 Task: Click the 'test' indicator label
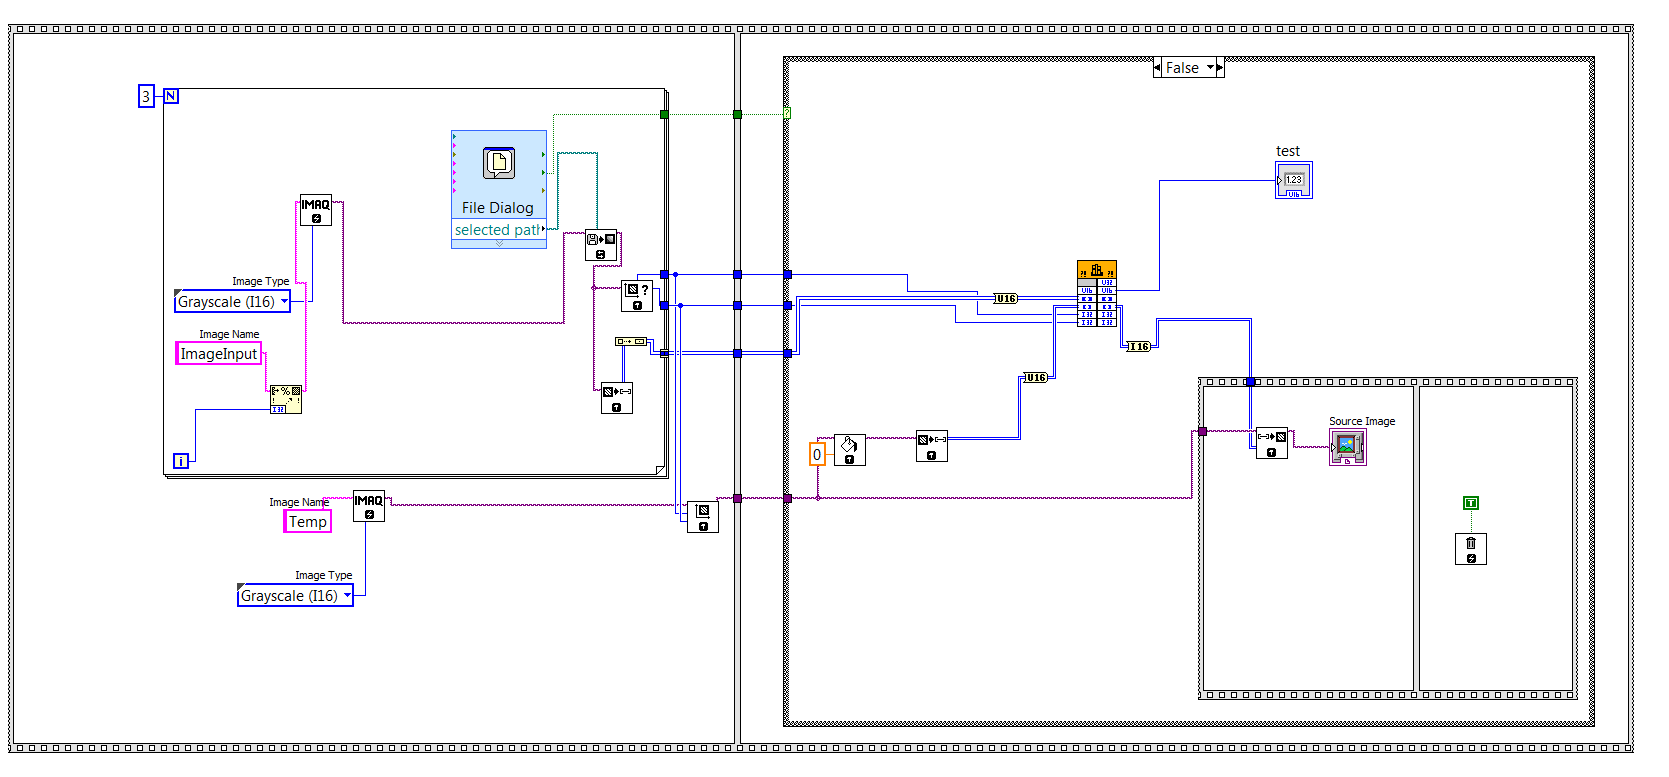(1288, 151)
